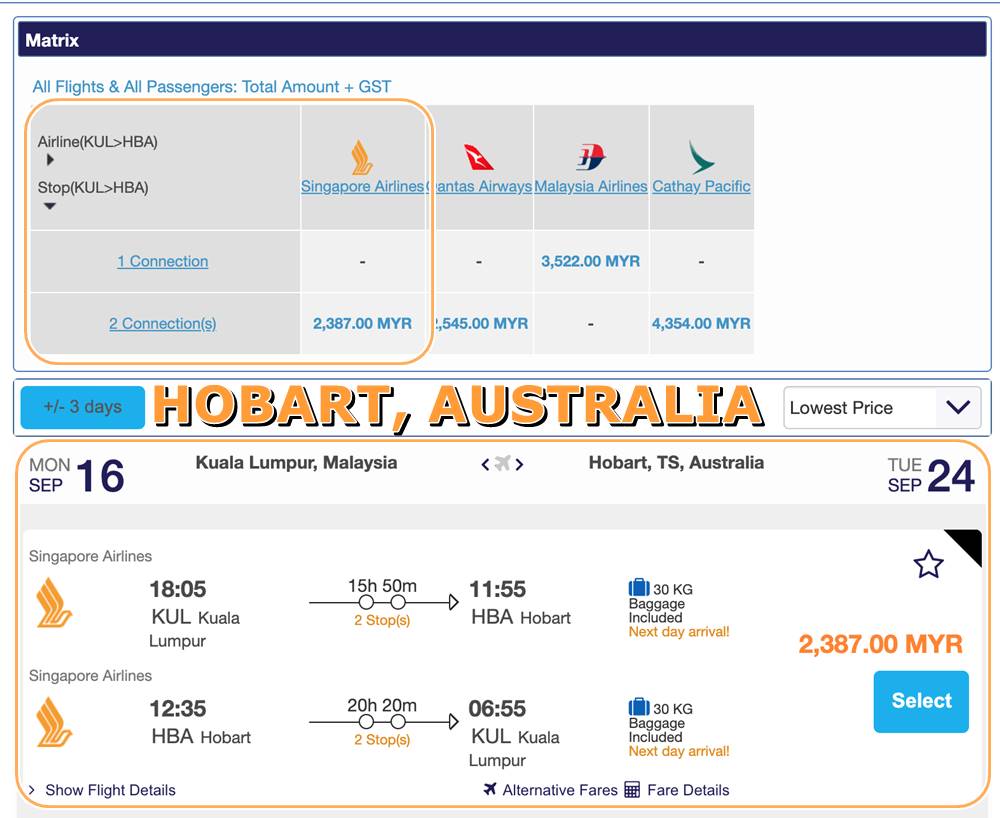The width and height of the screenshot is (1000, 818).
Task: Click baggage icon for outbound 30 KG
Action: click(638, 587)
